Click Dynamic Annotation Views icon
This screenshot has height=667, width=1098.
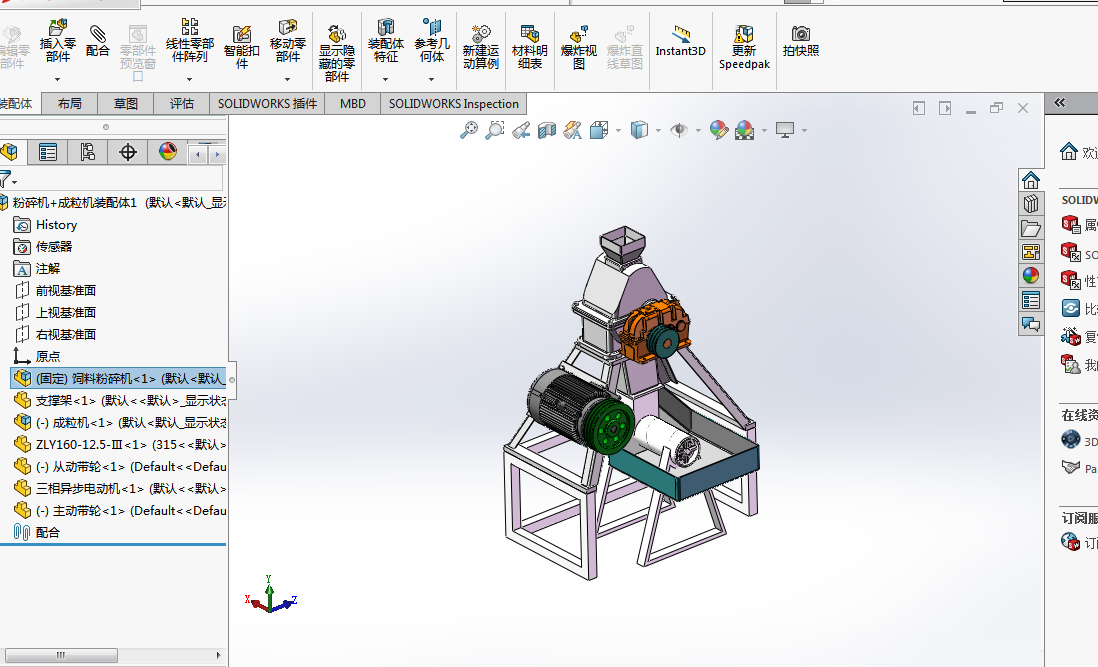(572, 130)
